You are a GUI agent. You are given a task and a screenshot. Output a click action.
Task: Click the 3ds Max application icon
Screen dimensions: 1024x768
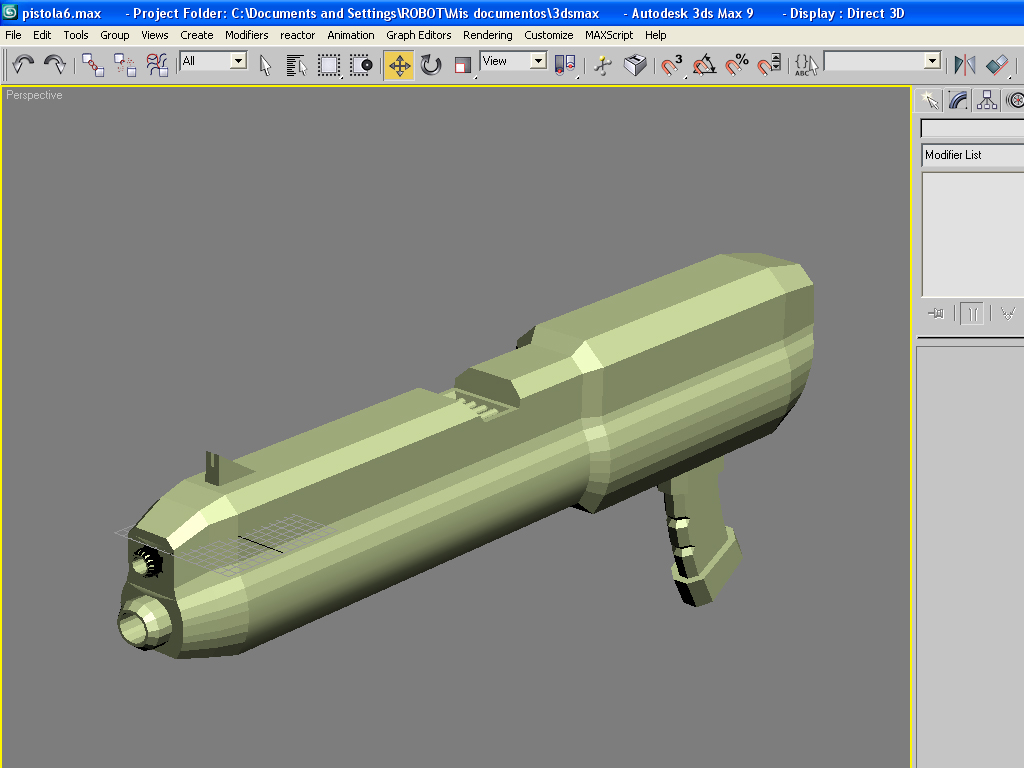point(10,12)
